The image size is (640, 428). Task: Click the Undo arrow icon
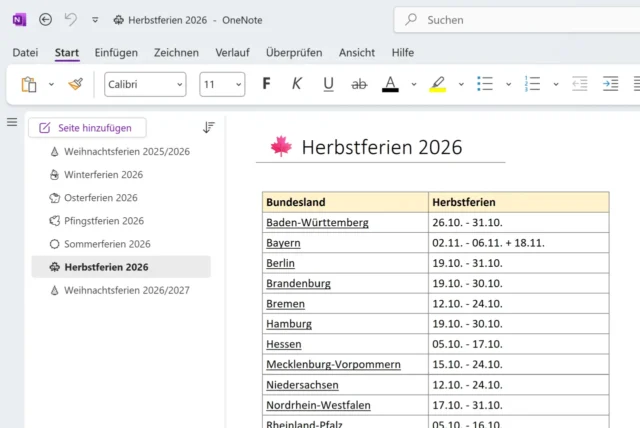point(70,19)
